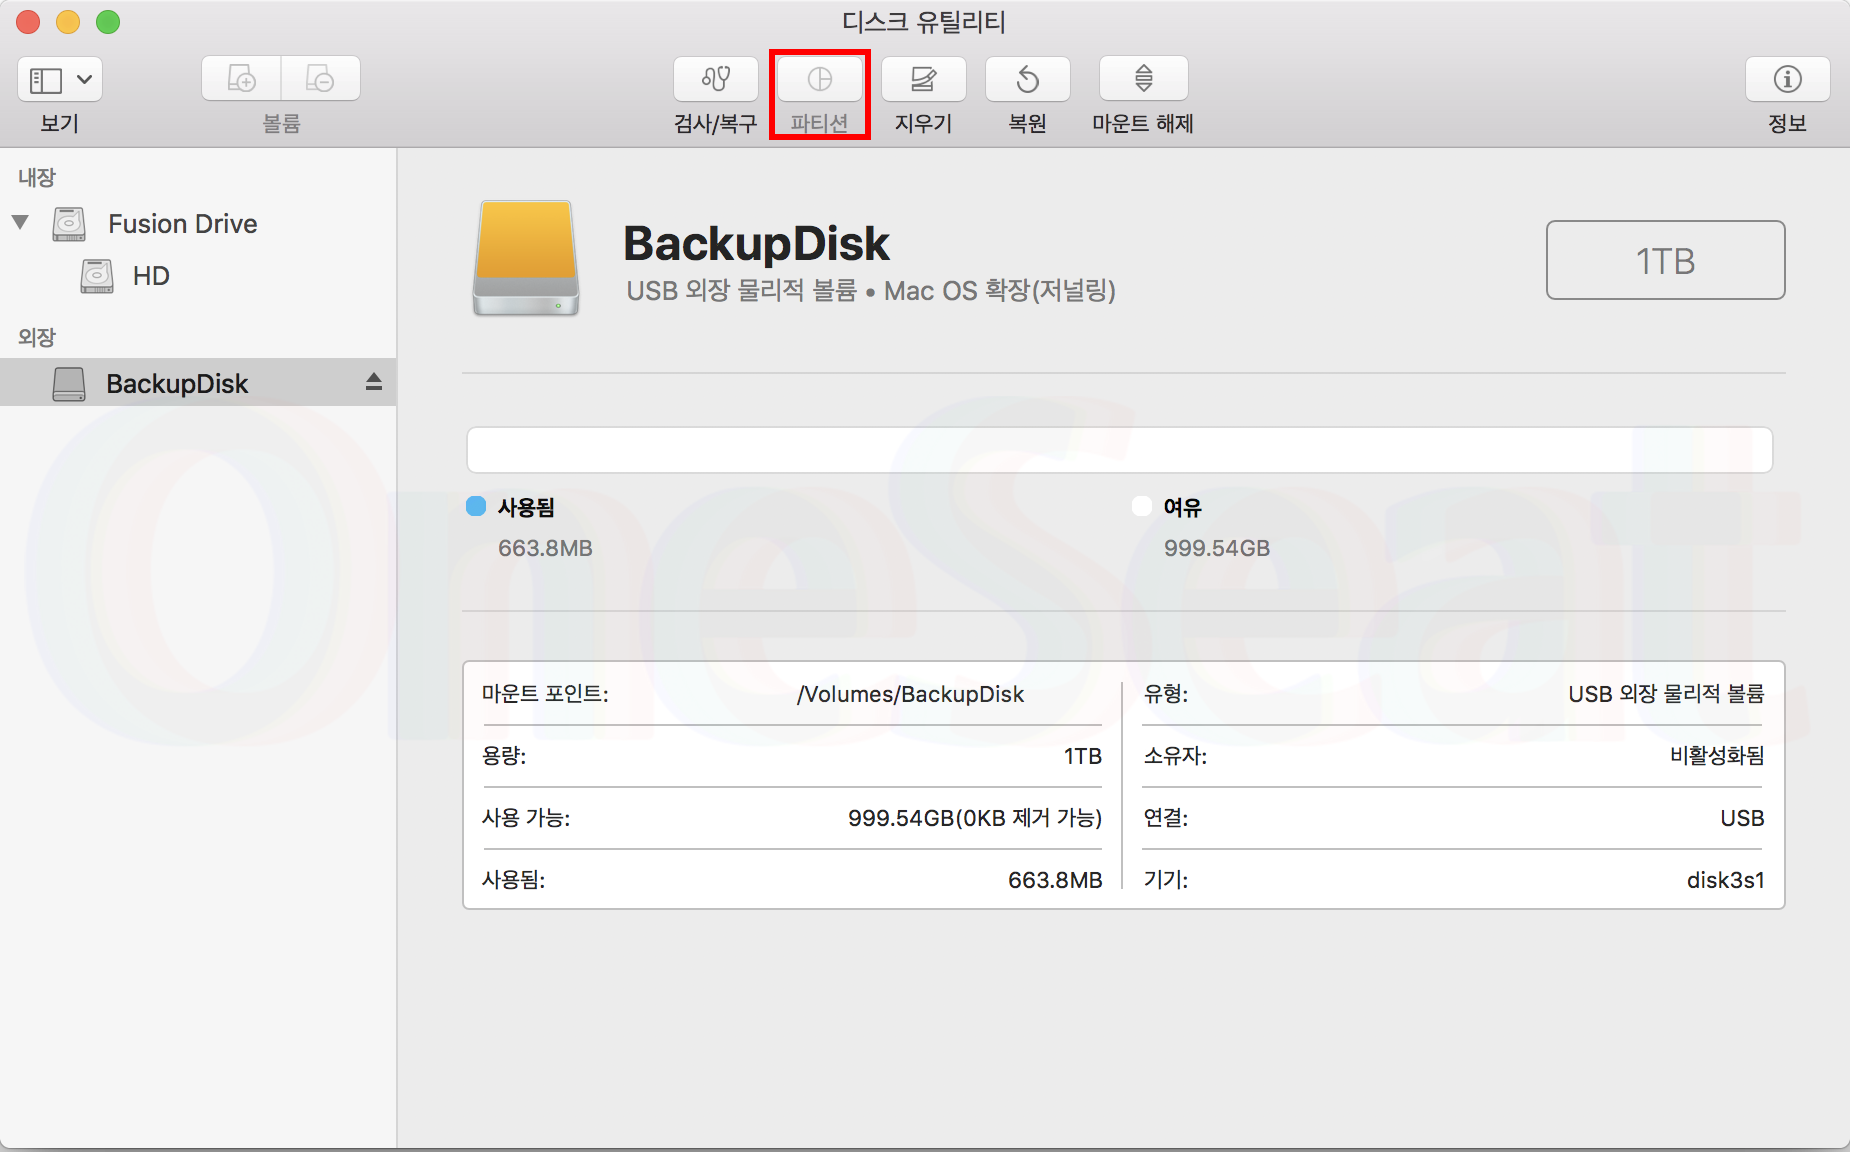
Task: Click the type value USB 외장 물리적 볼륨
Action: coord(1666,694)
